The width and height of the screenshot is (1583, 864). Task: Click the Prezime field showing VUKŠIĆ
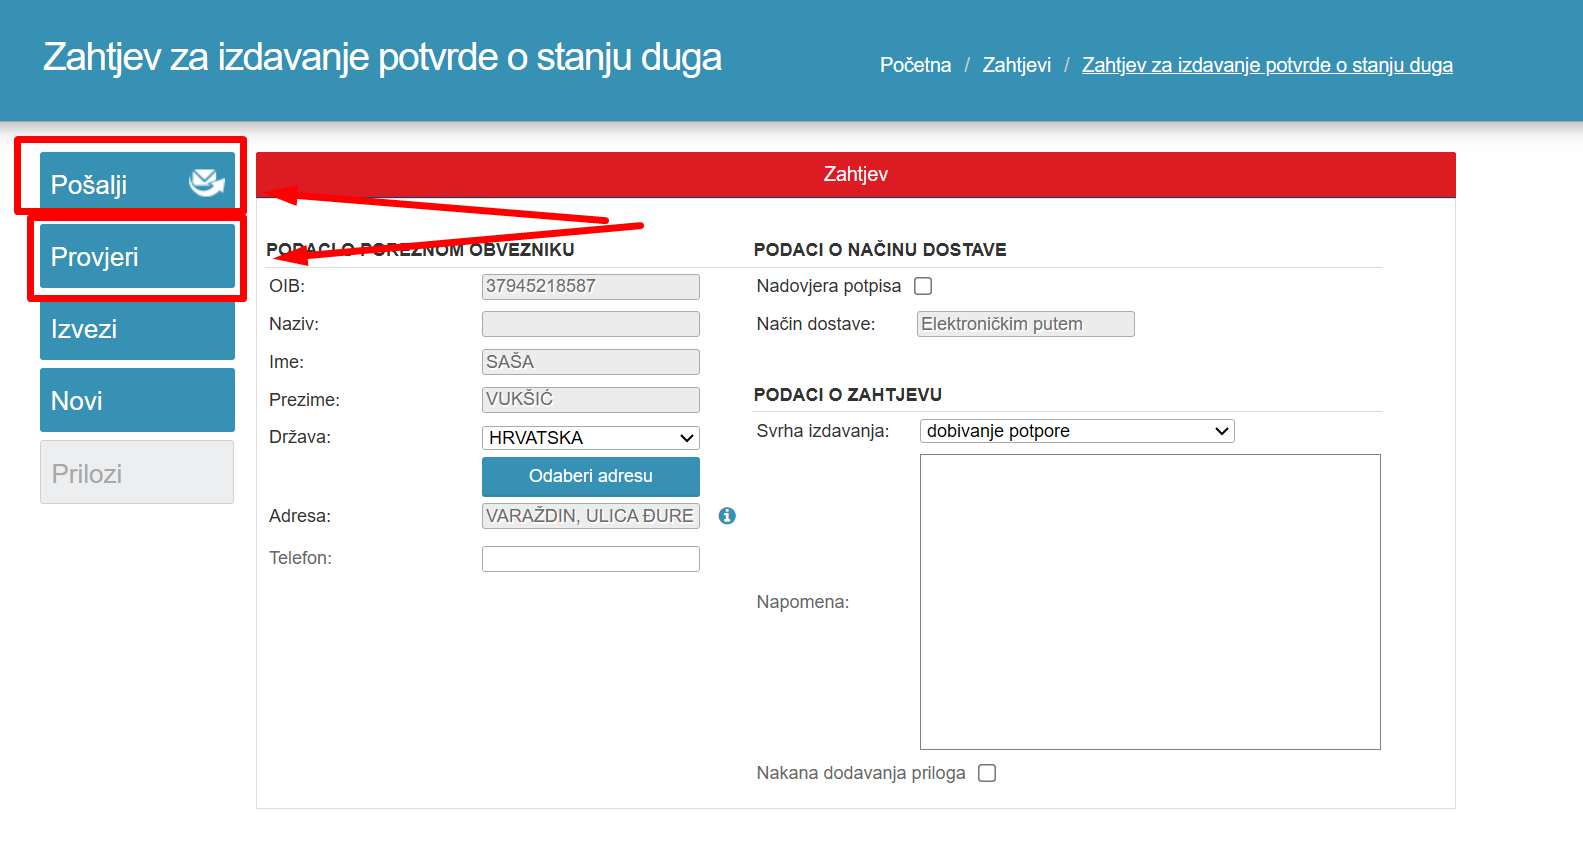[x=591, y=400]
